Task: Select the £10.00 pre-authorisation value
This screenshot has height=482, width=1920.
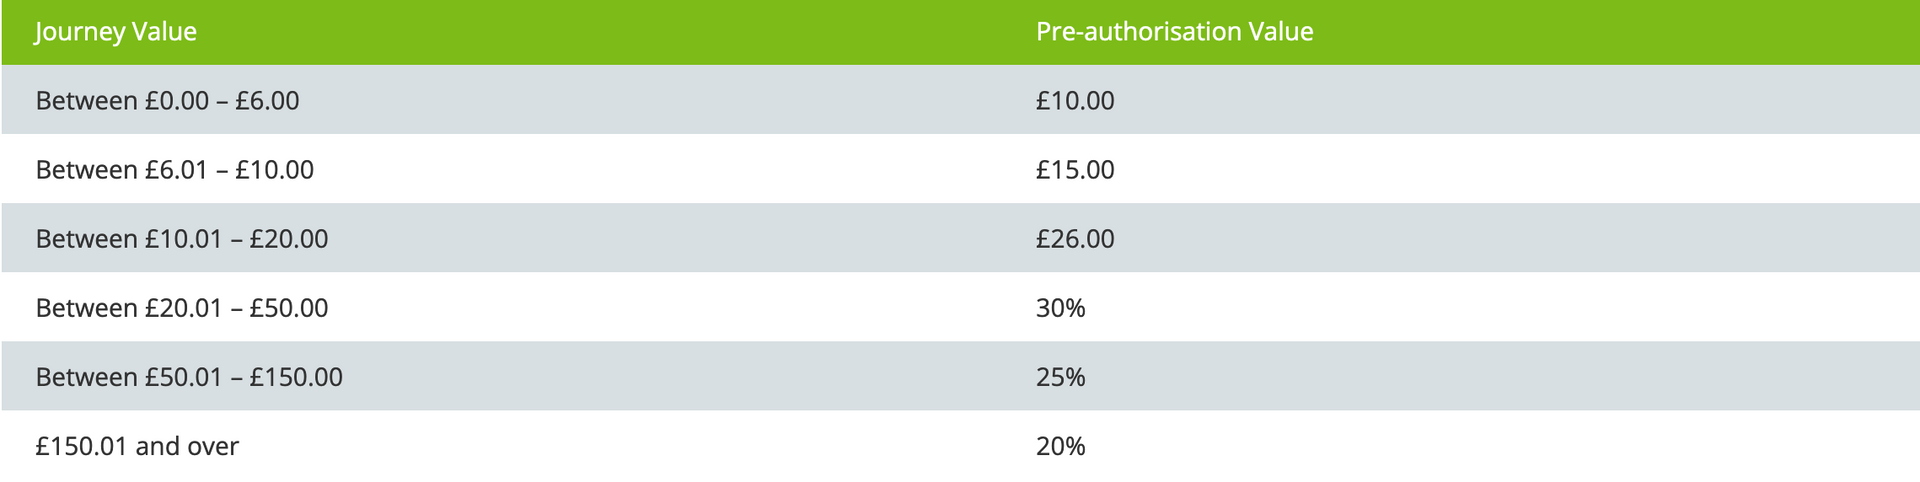Action: pyautogui.click(x=1075, y=100)
